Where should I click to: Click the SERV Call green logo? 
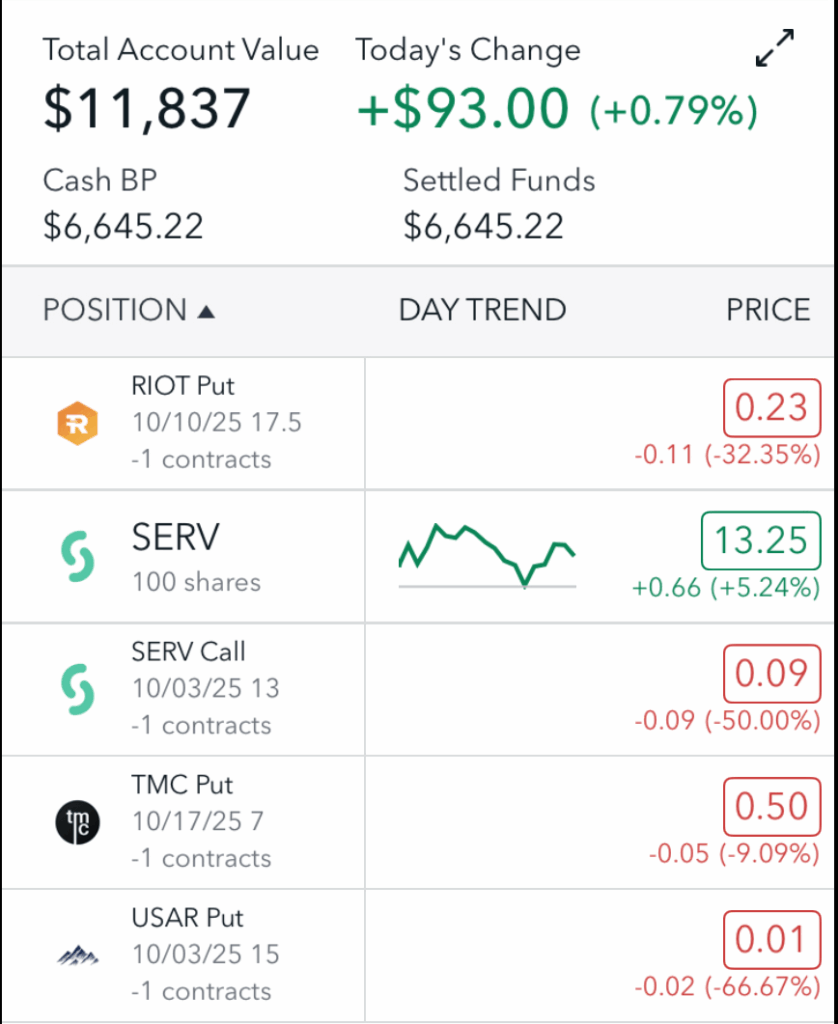tap(77, 689)
